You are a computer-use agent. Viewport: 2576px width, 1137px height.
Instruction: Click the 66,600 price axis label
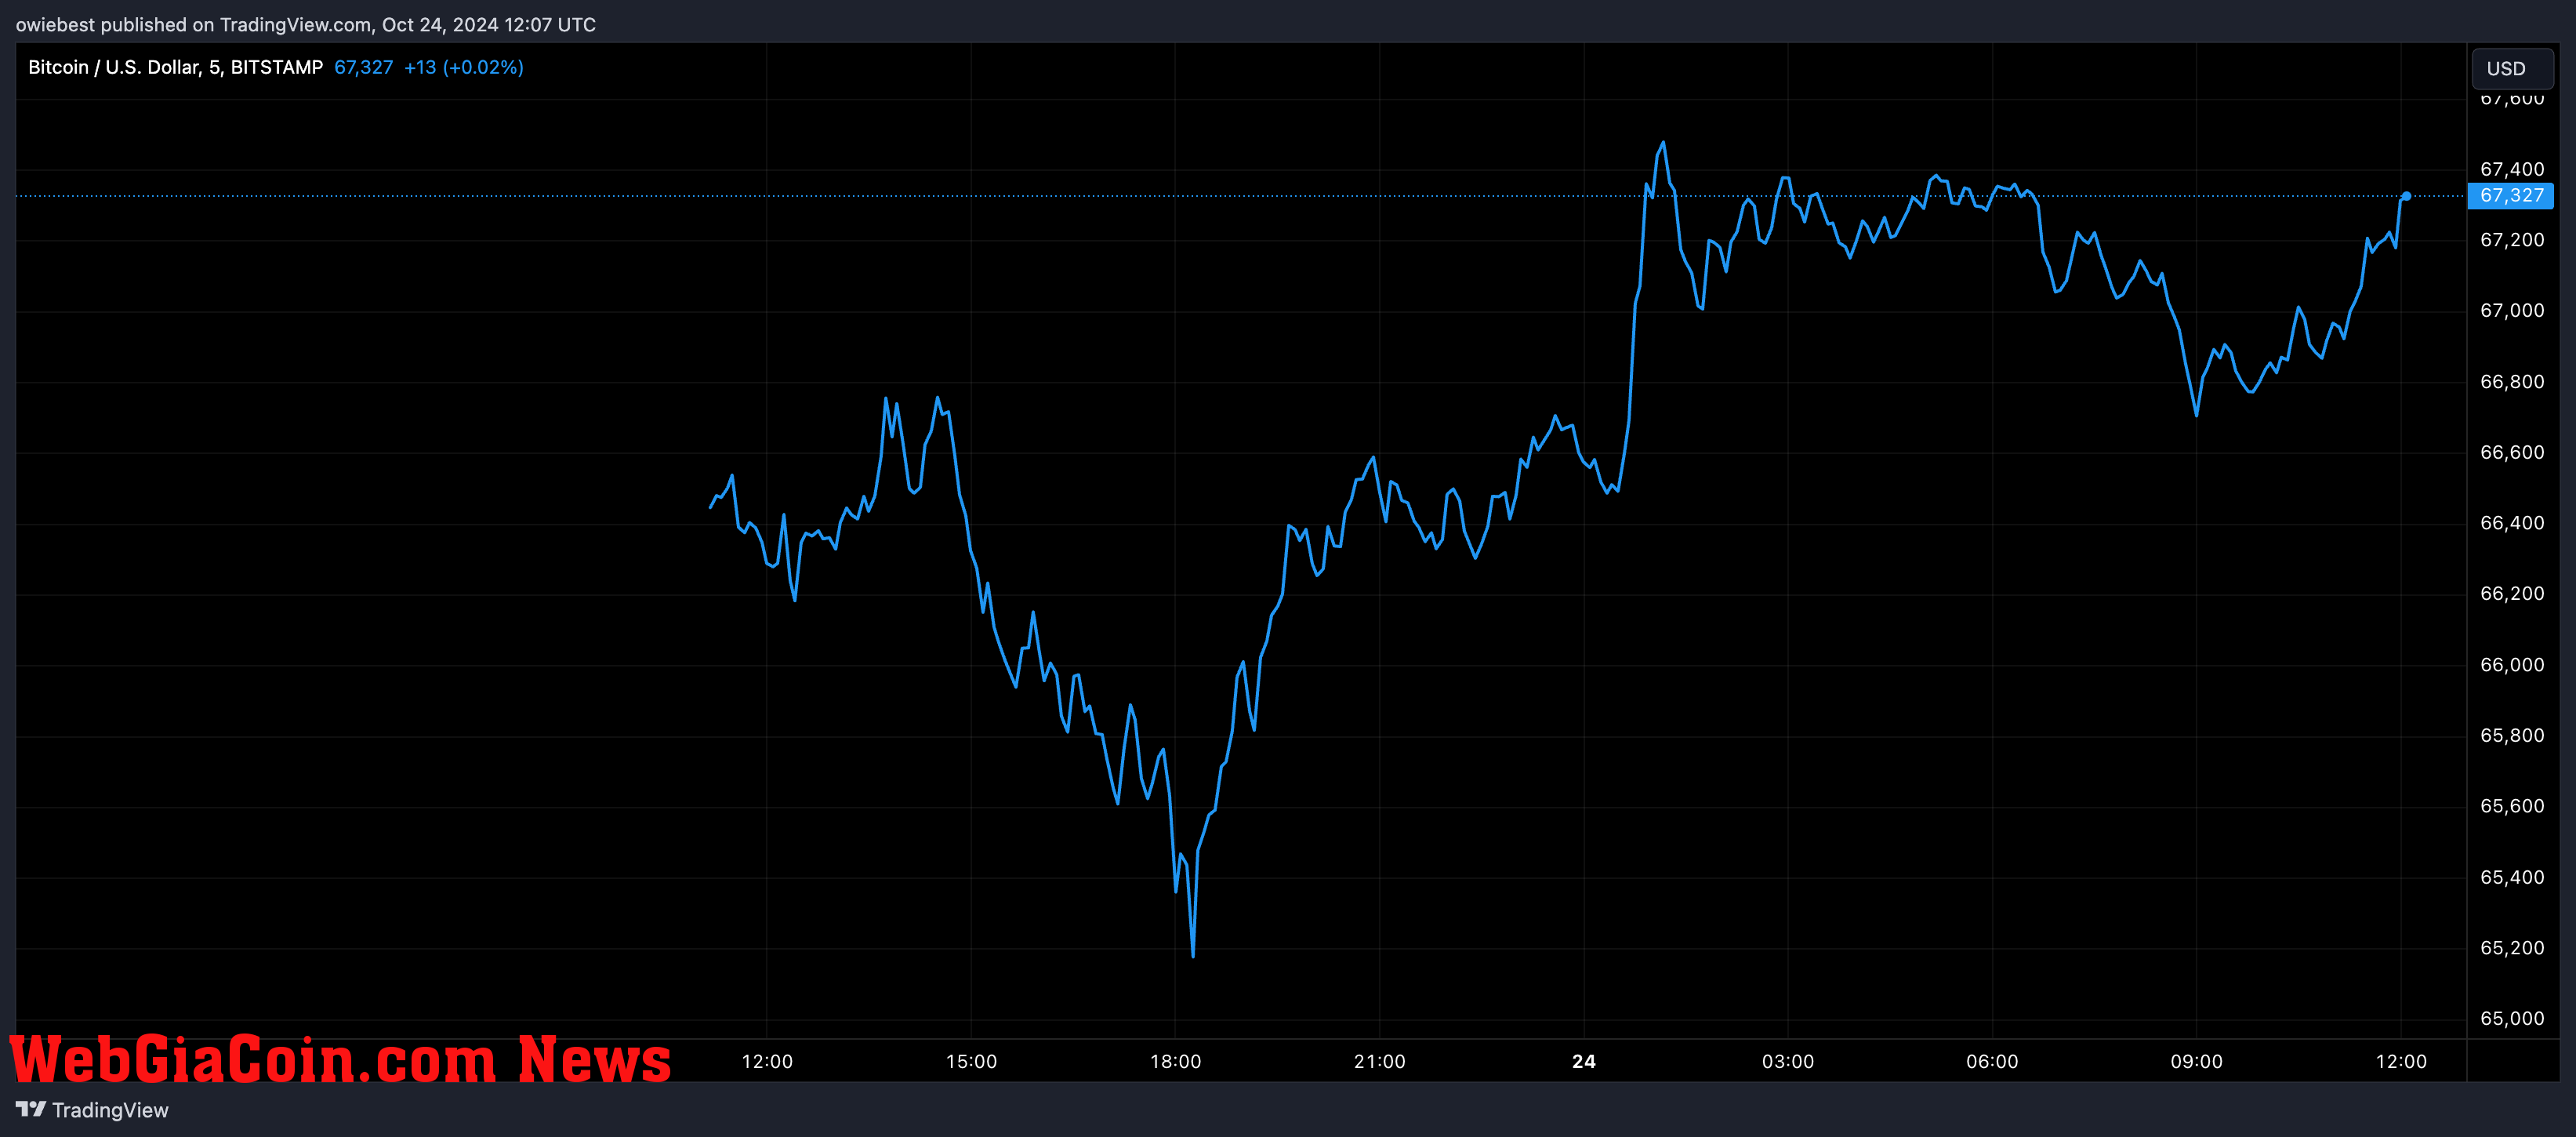tap(2512, 453)
